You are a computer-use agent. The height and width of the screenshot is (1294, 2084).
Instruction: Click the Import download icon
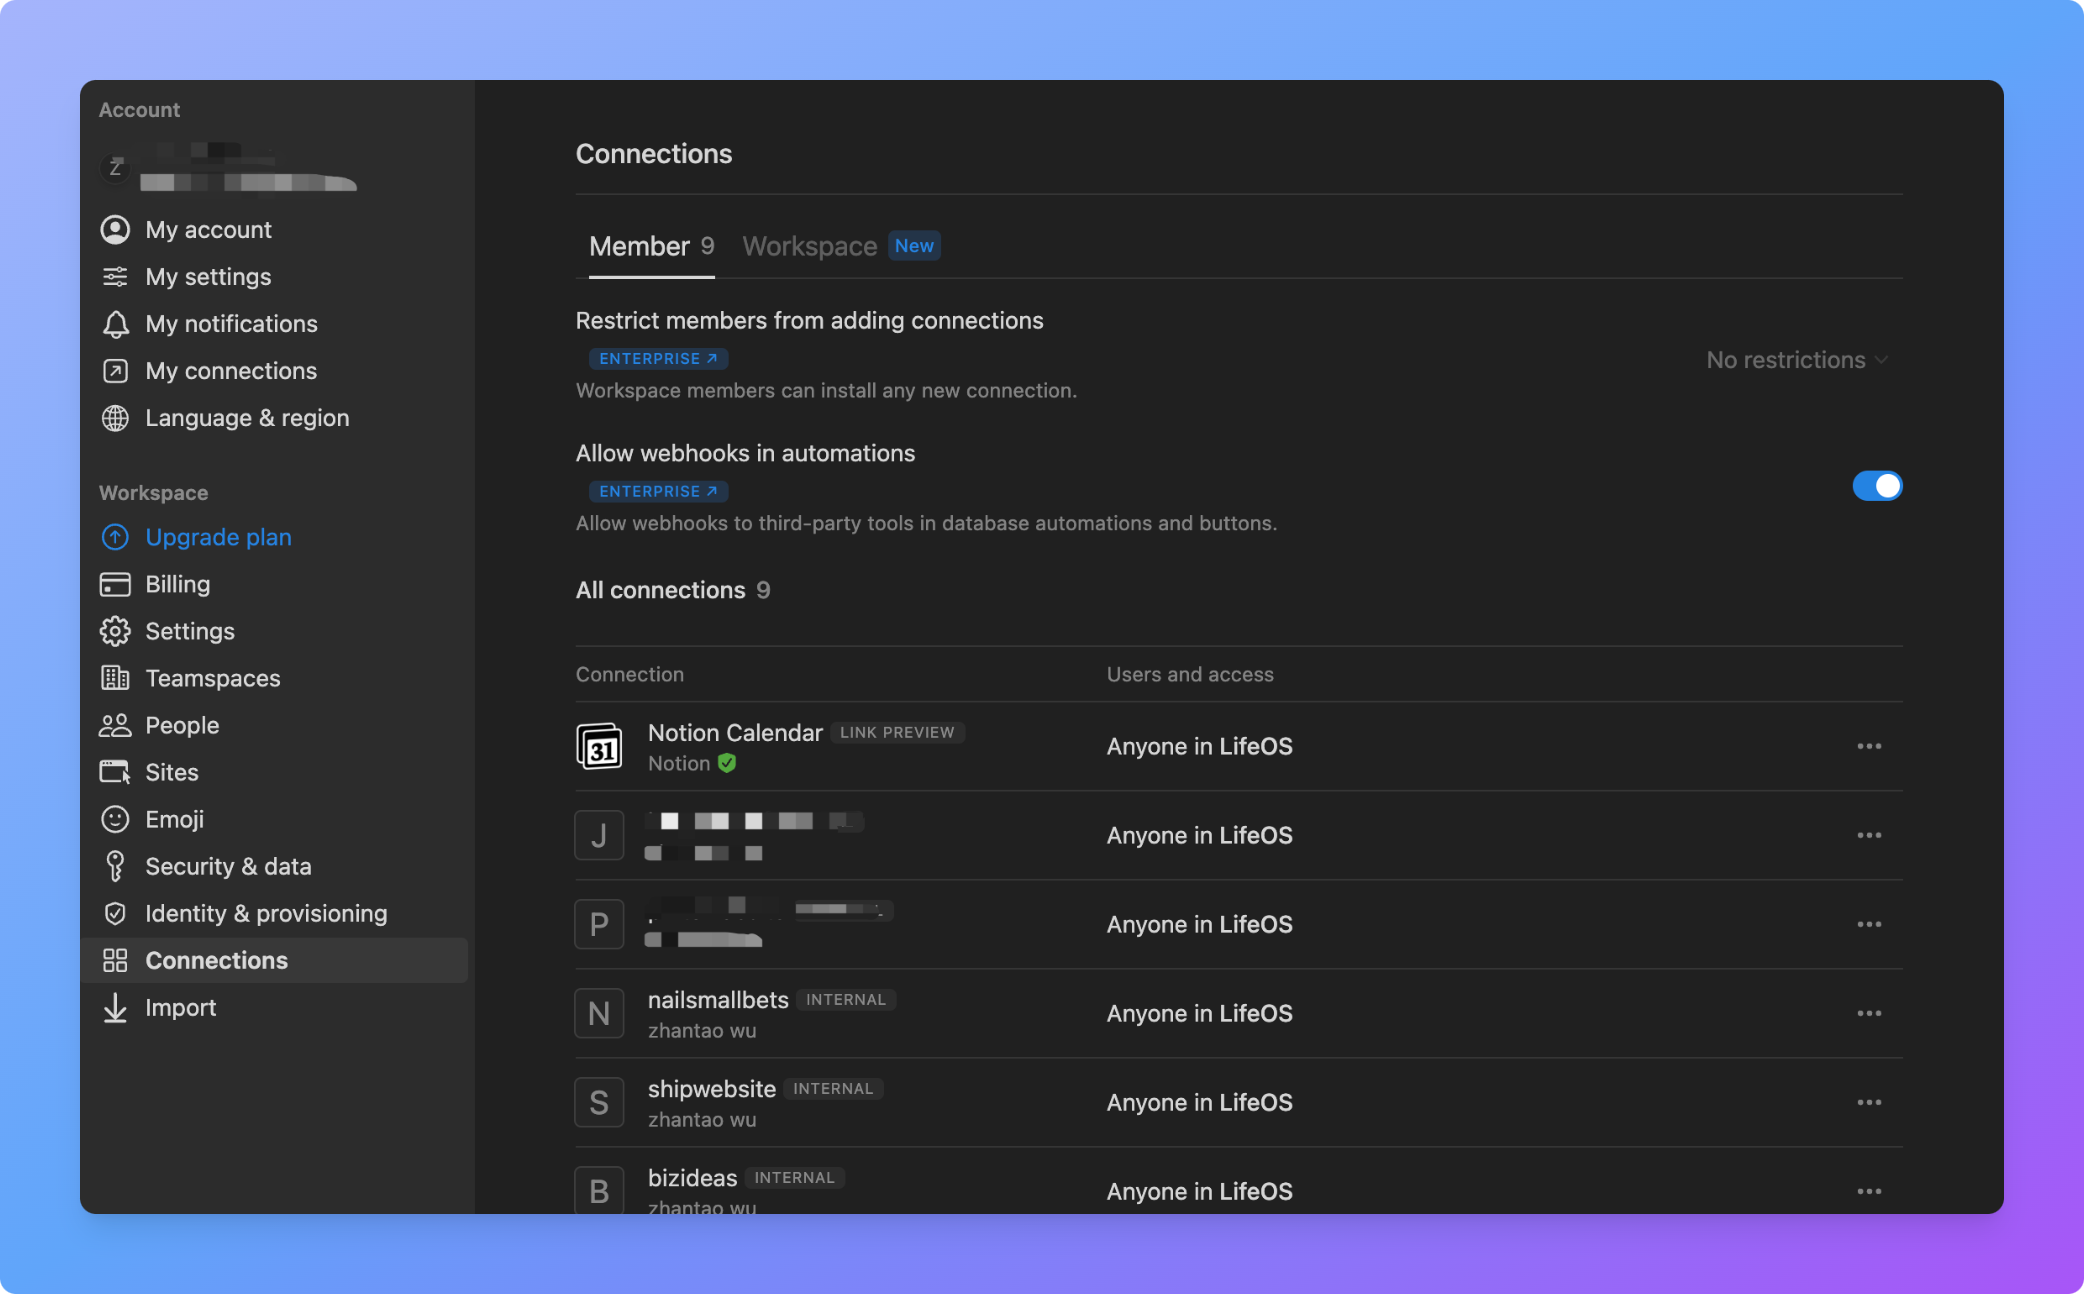click(115, 1007)
